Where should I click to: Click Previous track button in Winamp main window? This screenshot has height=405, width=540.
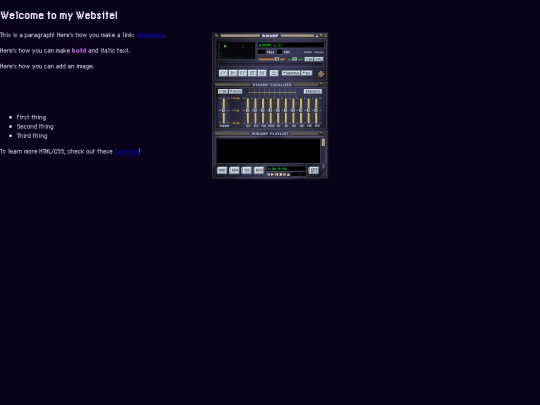click(223, 73)
